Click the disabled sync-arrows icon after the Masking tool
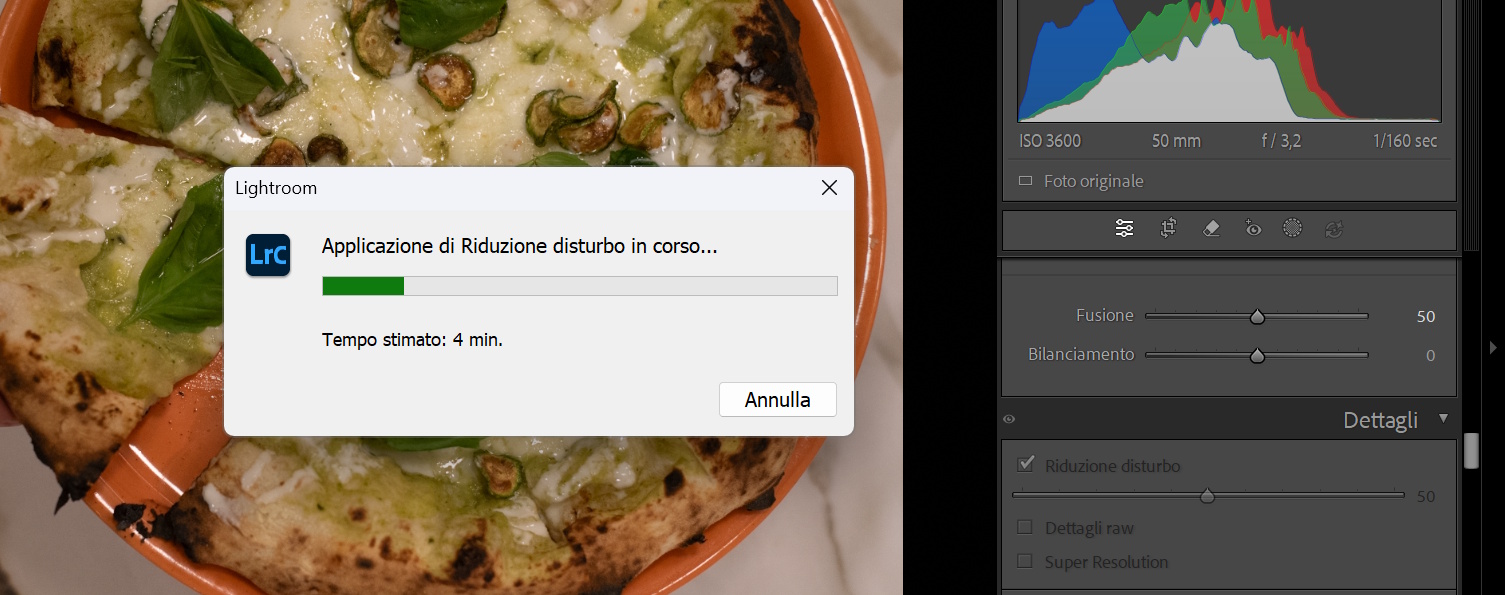The width and height of the screenshot is (1505, 595). (x=1333, y=229)
